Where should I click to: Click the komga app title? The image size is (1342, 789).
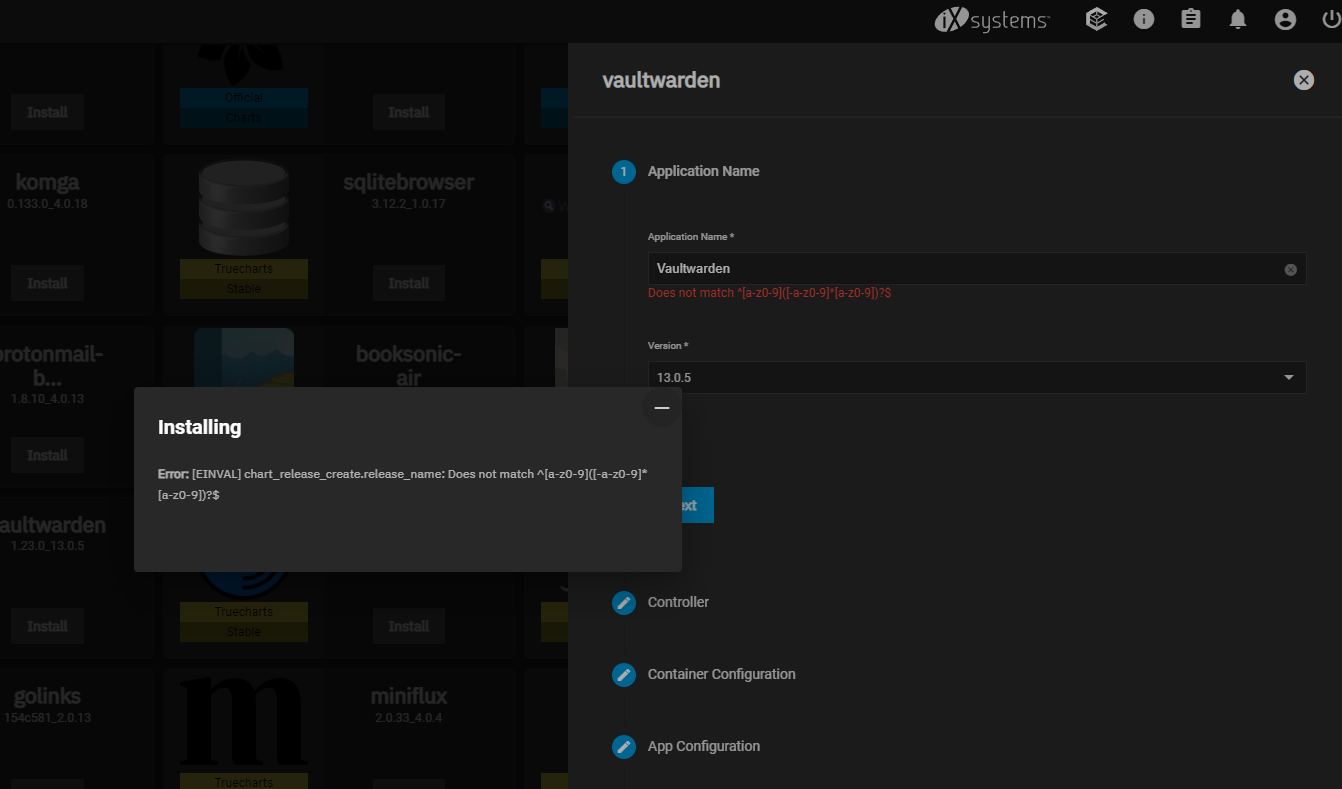pyautogui.click(x=47, y=182)
